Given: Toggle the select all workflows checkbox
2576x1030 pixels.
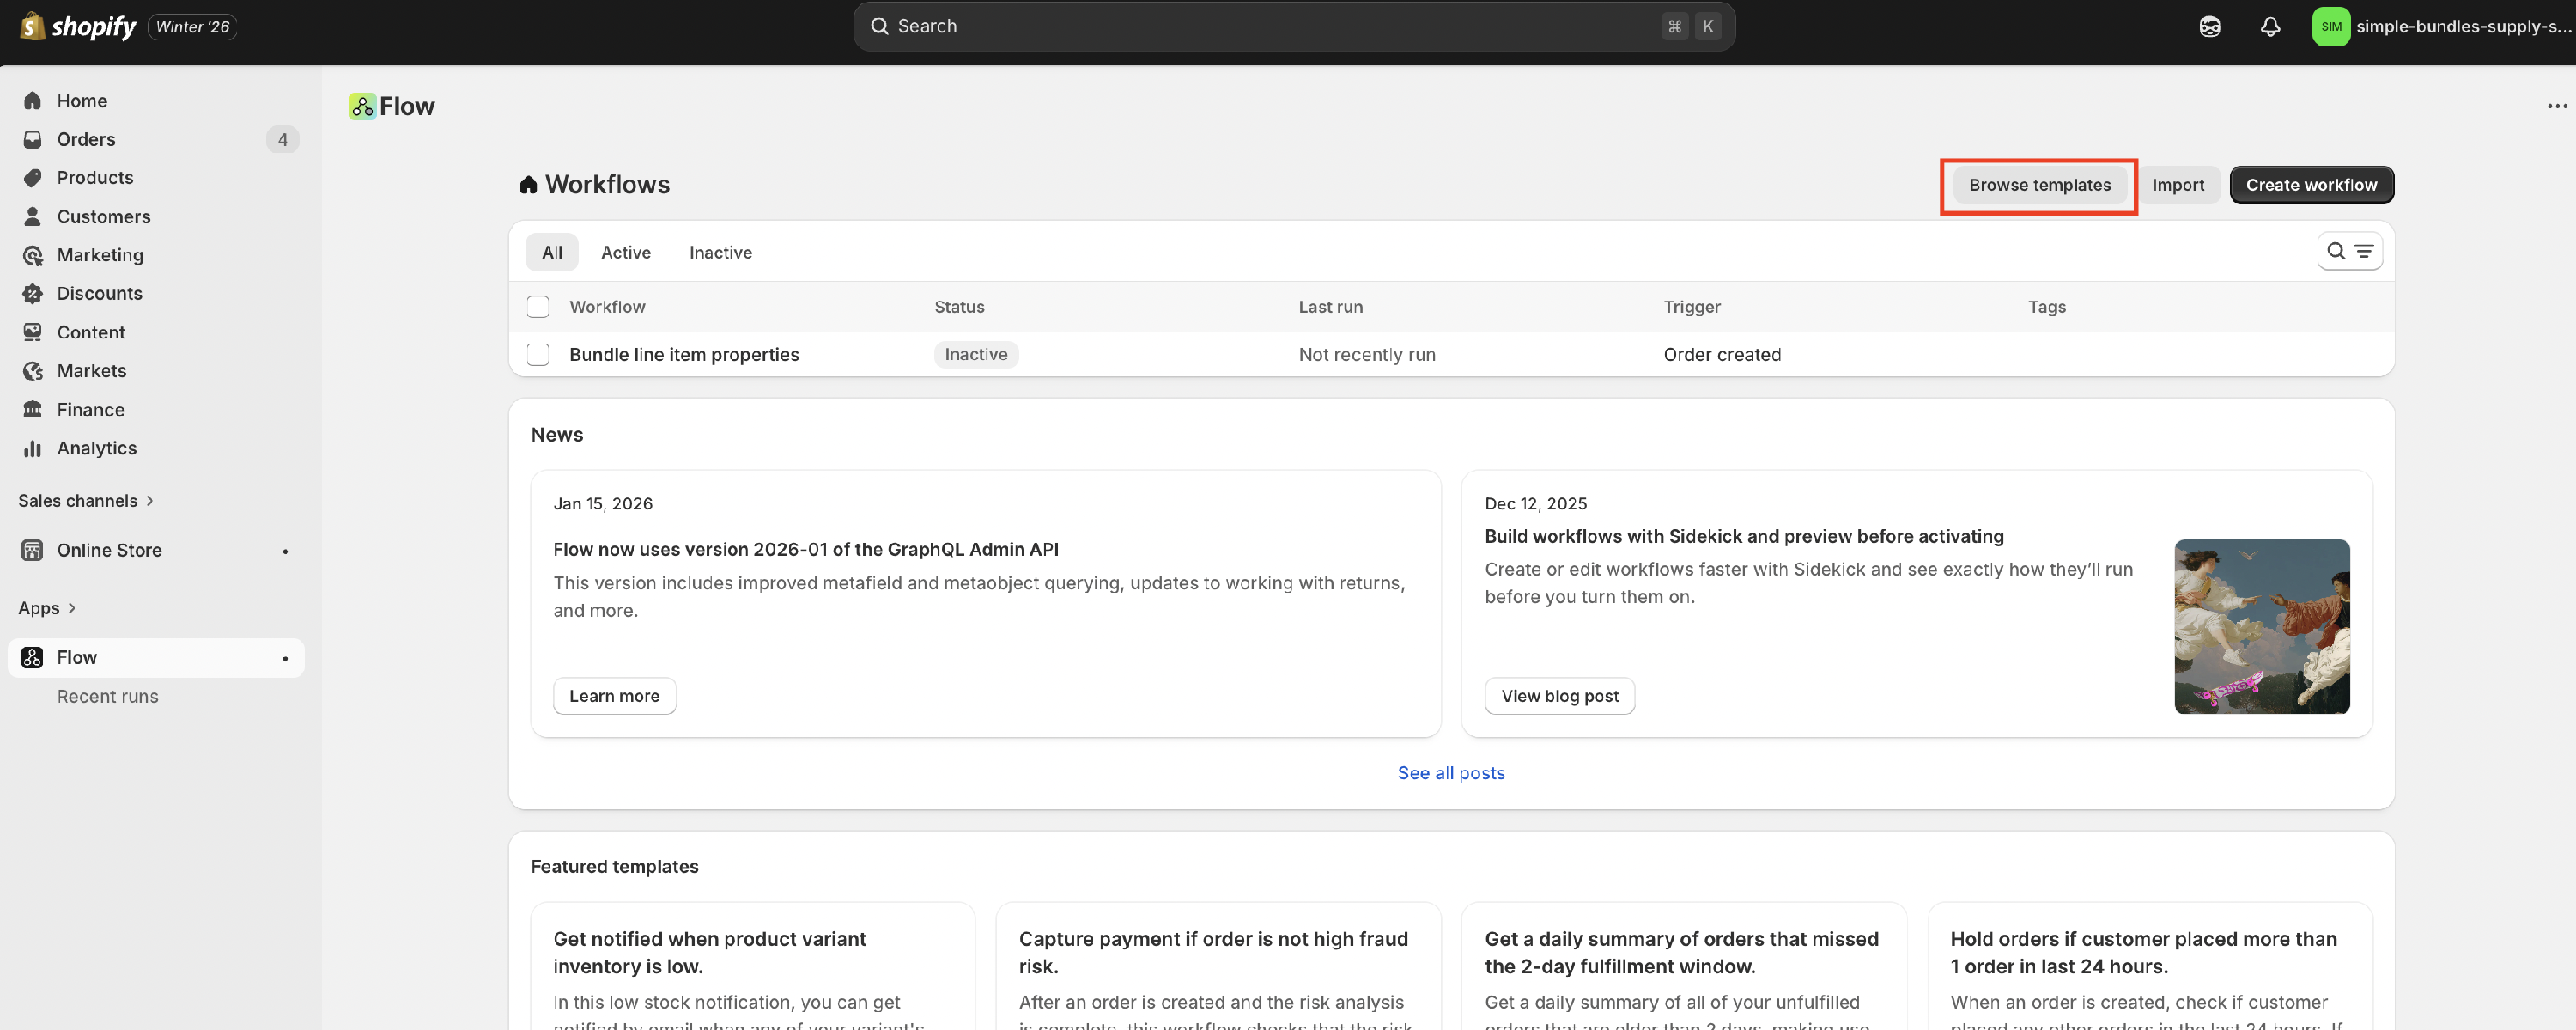Looking at the screenshot, I should pyautogui.click(x=538, y=307).
